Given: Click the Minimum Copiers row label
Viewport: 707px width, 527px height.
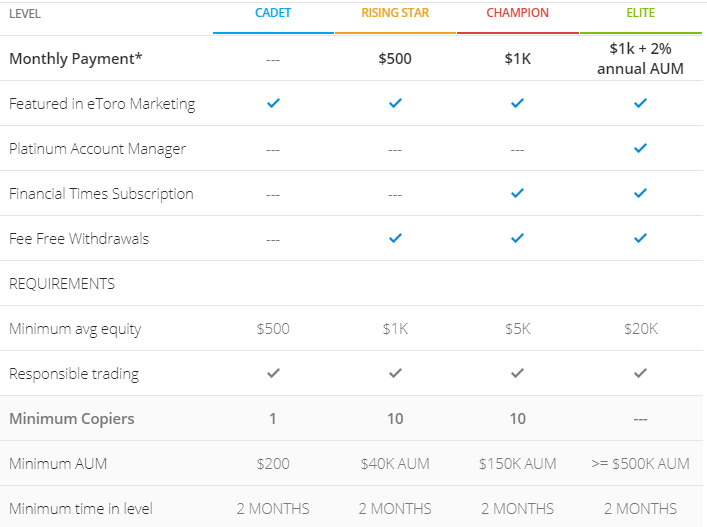Looking at the screenshot, I should [x=70, y=418].
